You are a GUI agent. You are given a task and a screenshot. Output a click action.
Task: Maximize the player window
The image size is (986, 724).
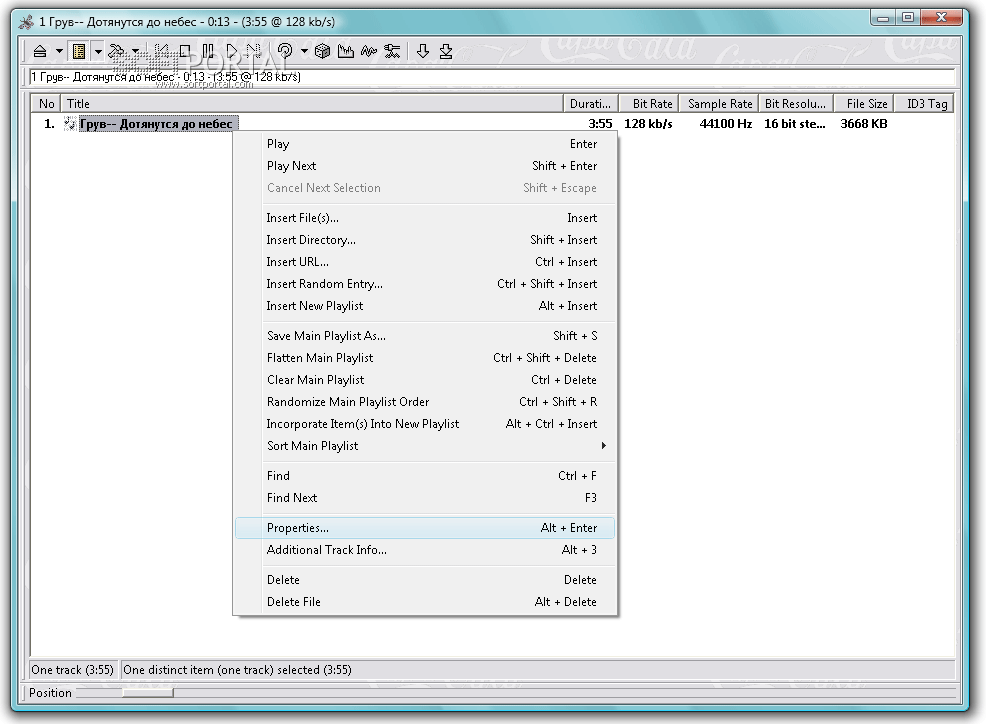907,18
